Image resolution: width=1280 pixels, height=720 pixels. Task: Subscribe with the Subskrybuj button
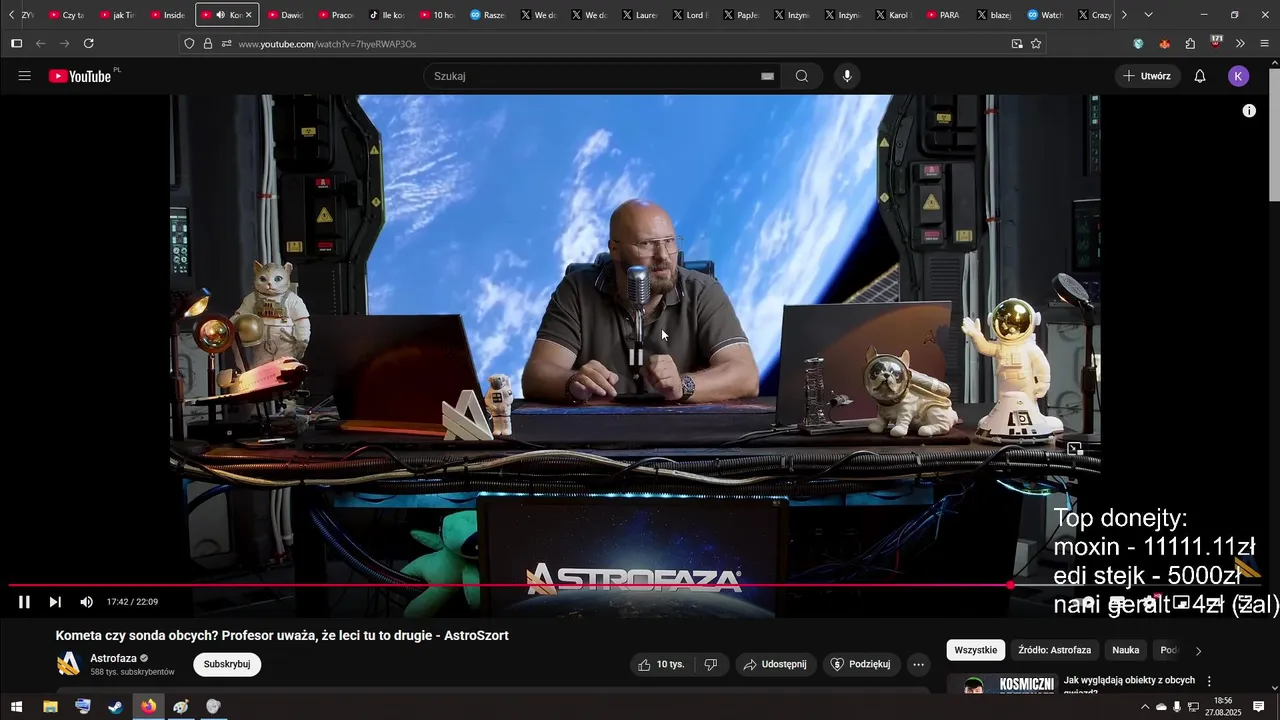click(227, 664)
